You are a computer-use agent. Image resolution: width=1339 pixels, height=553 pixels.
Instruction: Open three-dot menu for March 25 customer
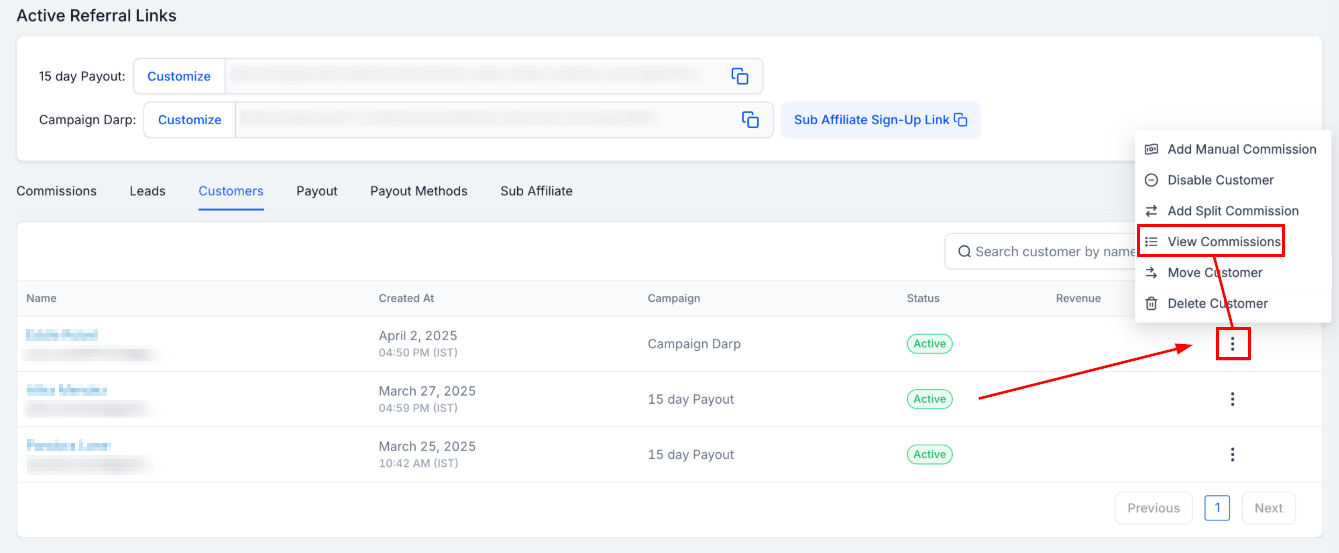[x=1232, y=454]
